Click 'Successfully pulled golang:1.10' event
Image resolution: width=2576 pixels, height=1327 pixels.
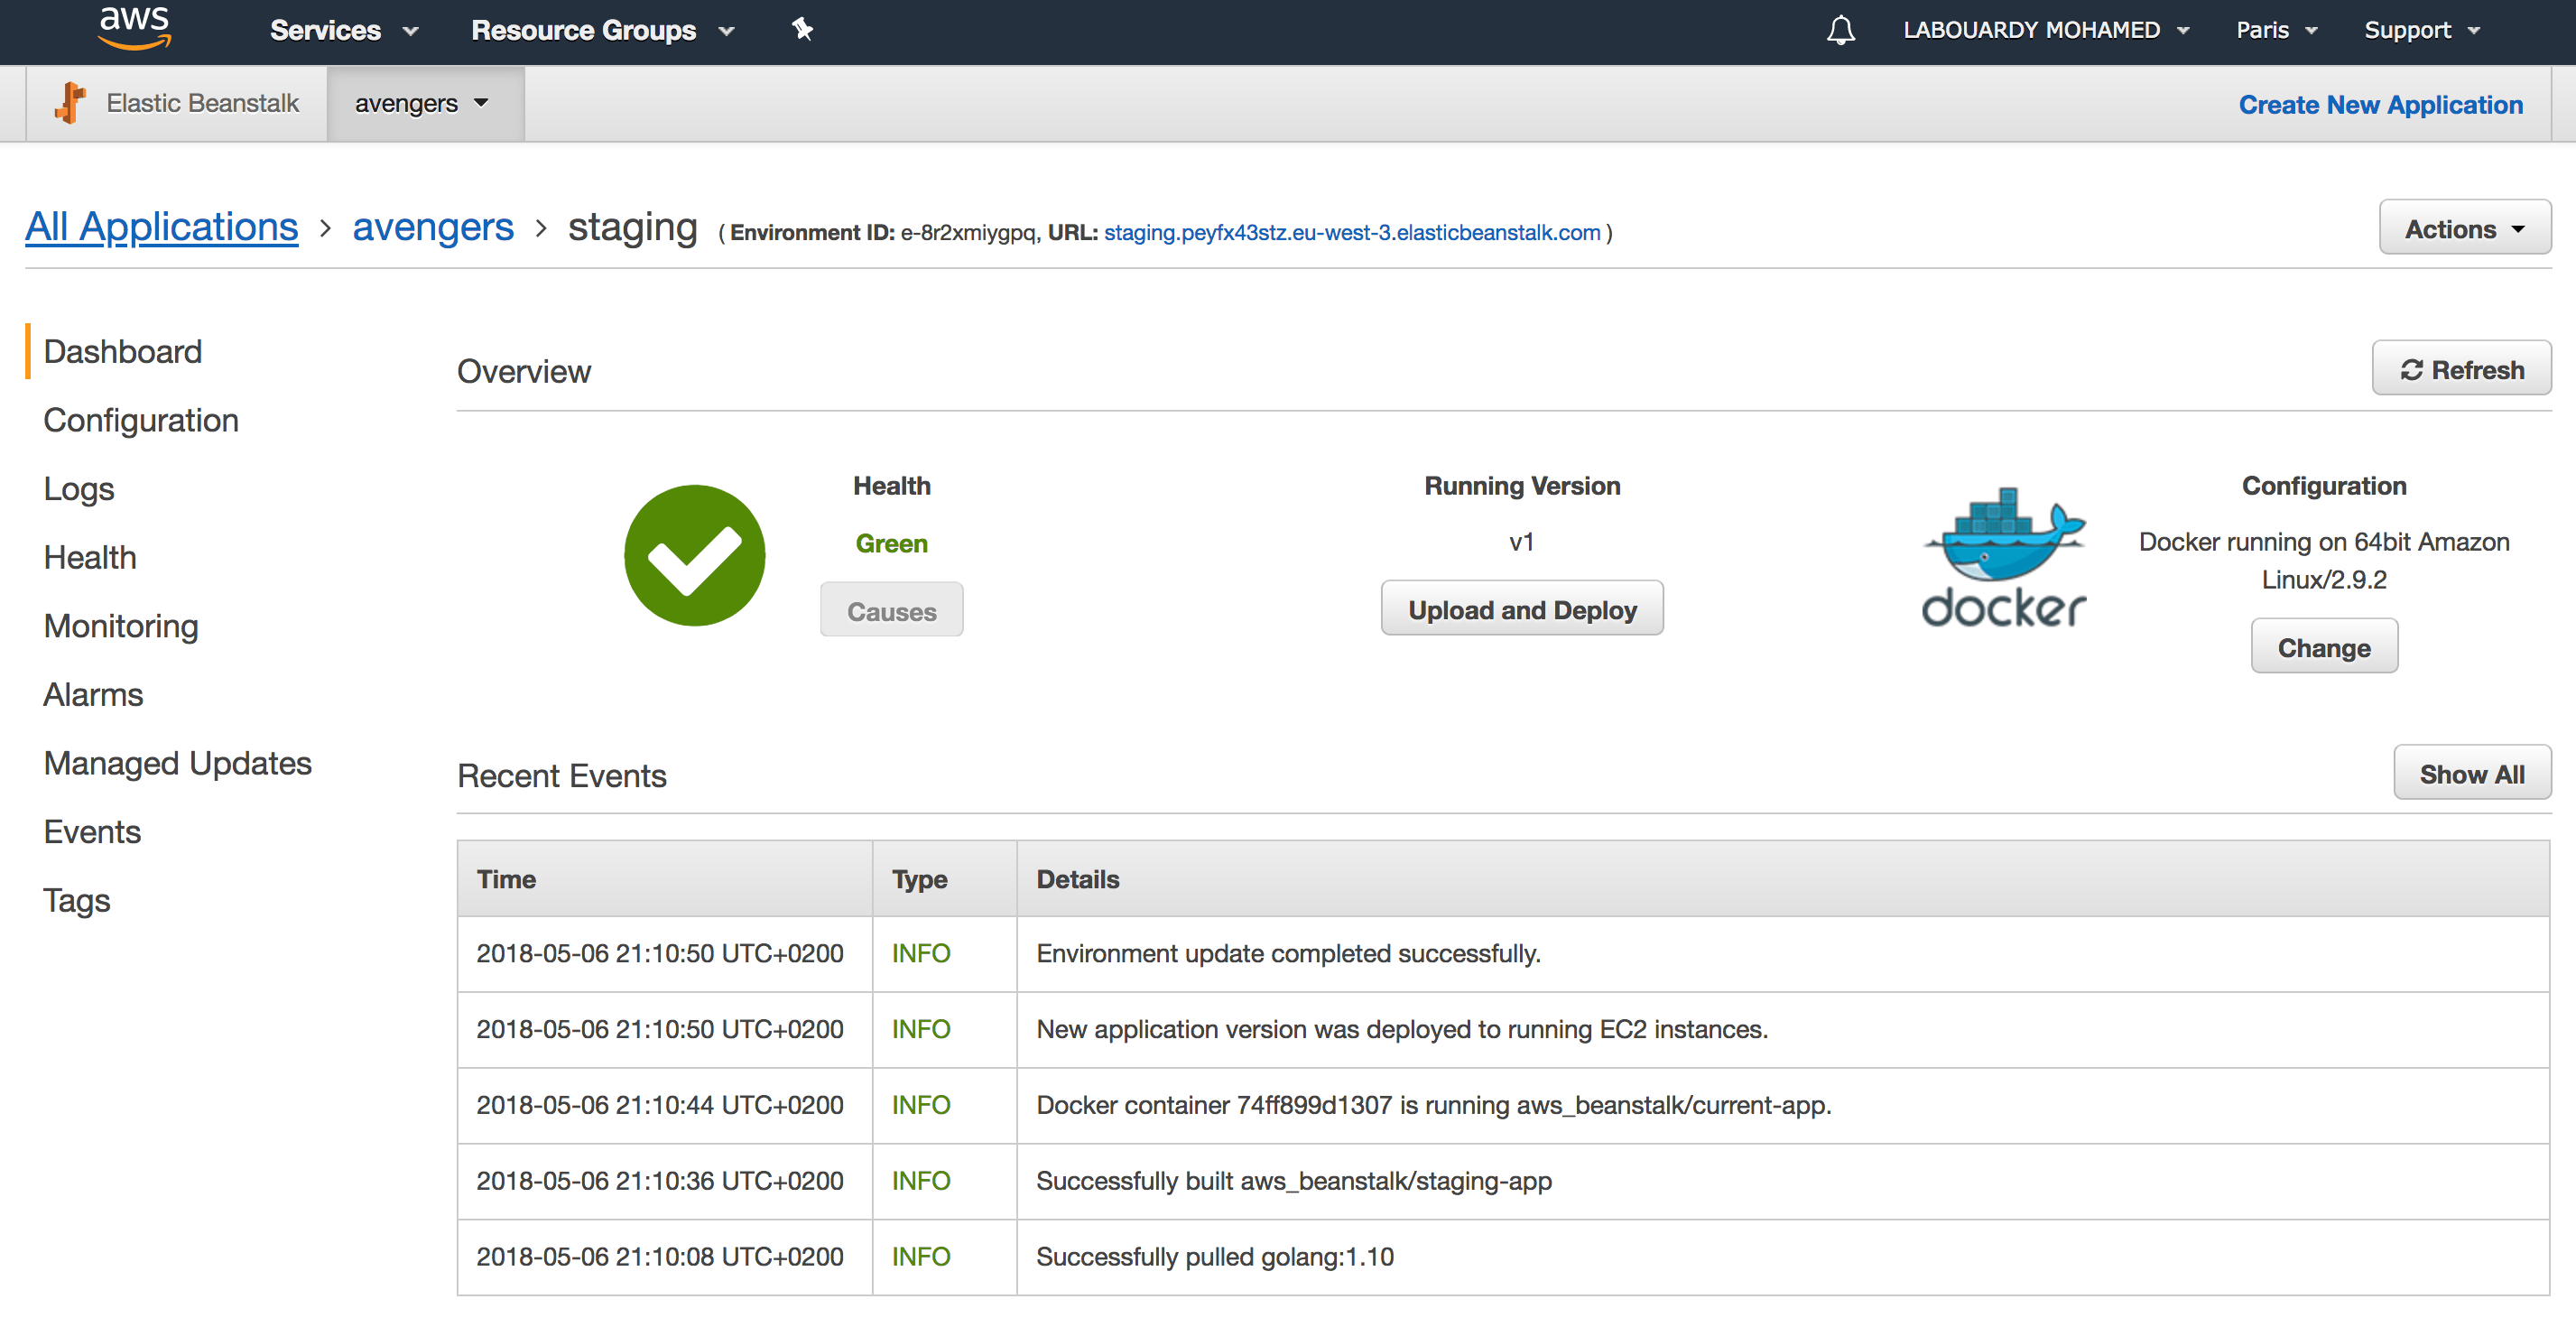pos(1214,1257)
